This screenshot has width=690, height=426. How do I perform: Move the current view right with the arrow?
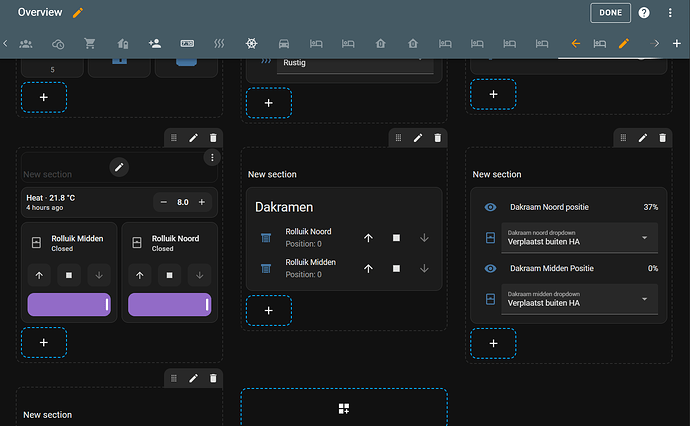[x=655, y=43]
